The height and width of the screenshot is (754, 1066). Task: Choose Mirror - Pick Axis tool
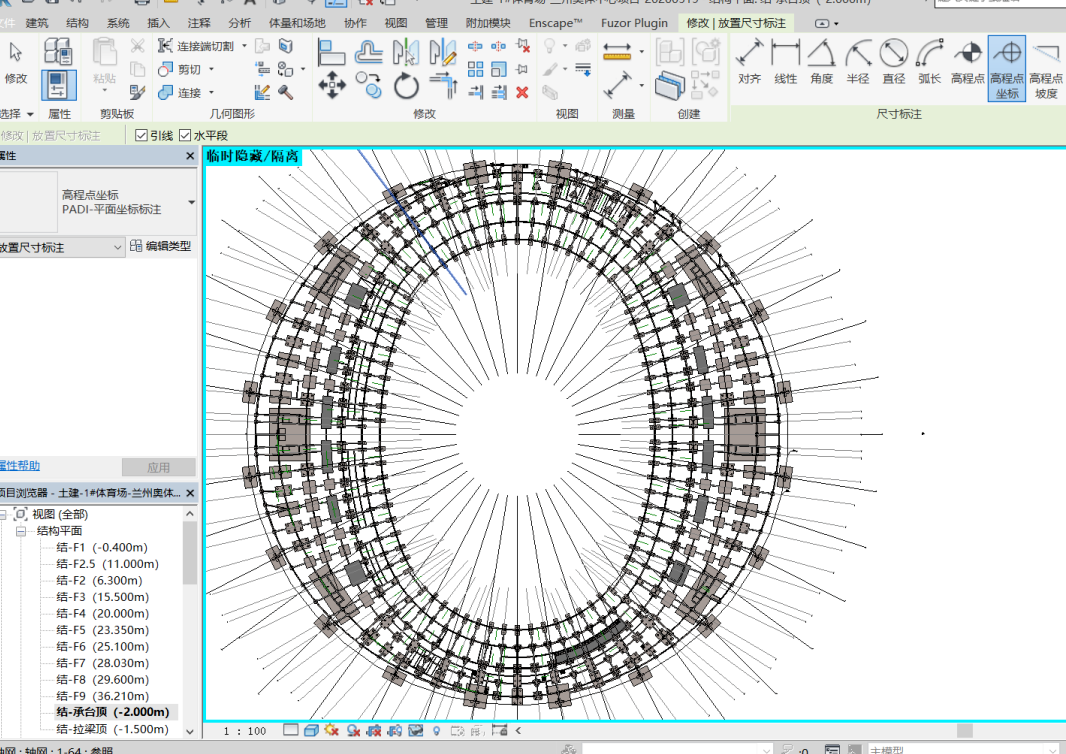click(x=406, y=52)
